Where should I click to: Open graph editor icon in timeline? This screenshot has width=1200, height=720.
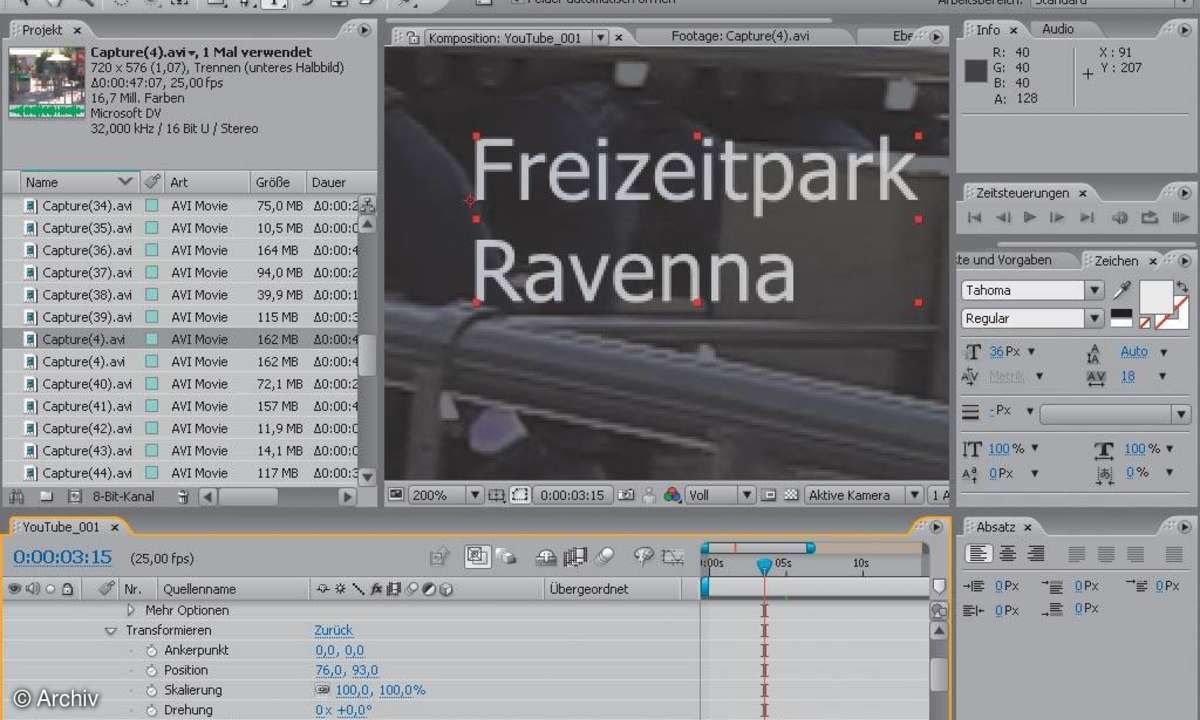click(x=674, y=557)
